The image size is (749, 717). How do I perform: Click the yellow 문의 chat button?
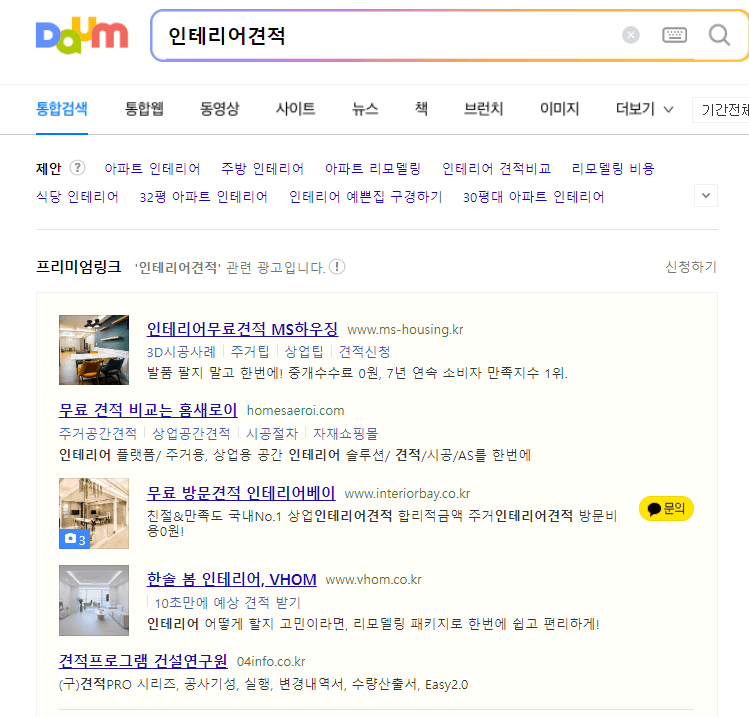[x=666, y=509]
